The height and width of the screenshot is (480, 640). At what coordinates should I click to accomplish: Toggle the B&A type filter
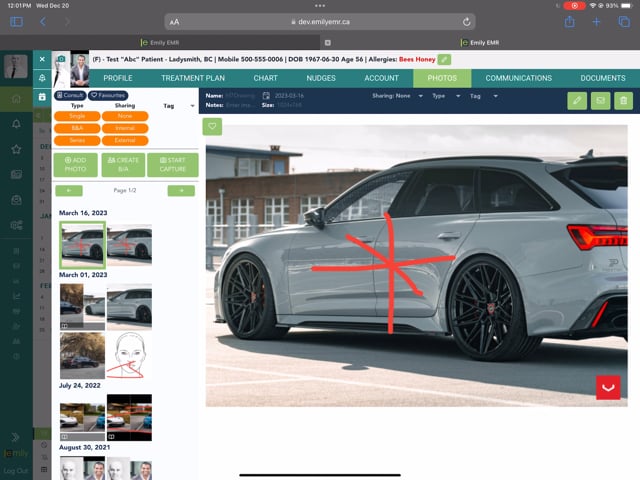tap(77, 128)
